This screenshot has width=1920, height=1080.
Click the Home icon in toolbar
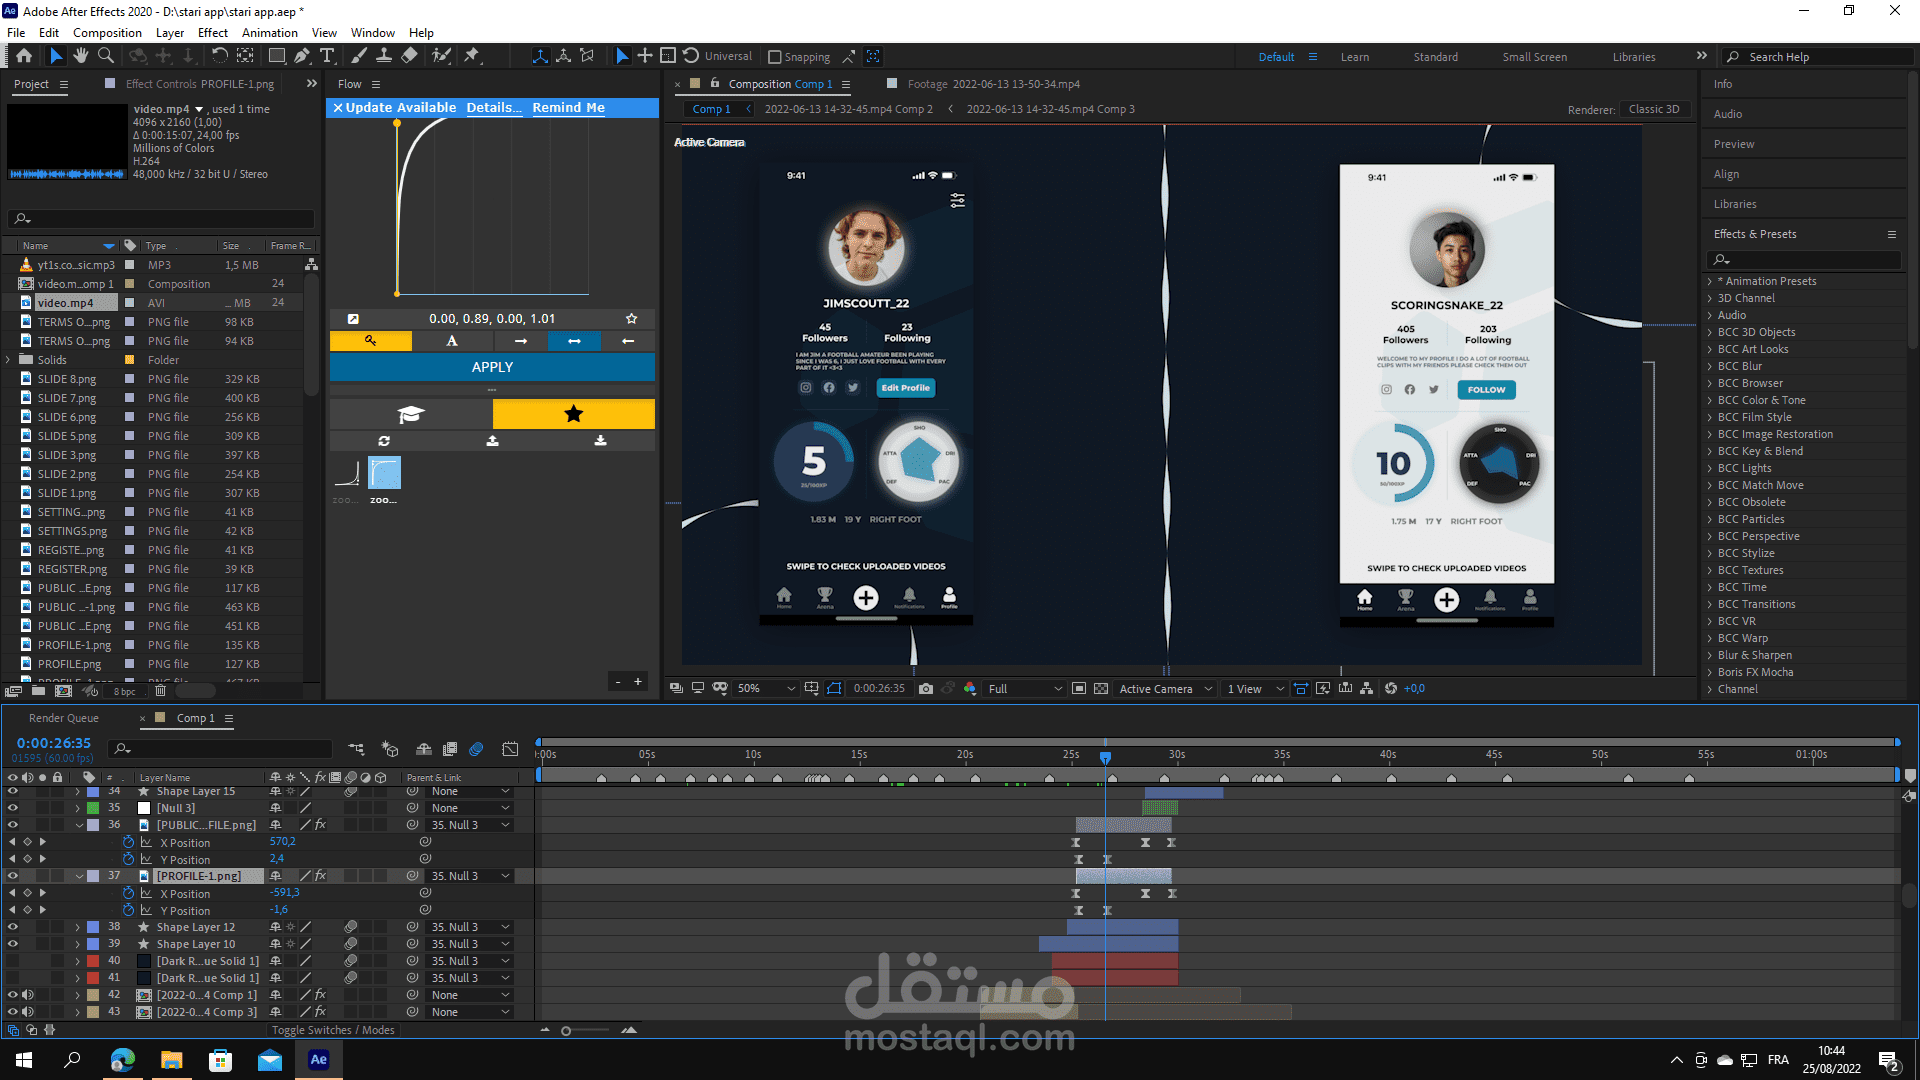click(x=24, y=56)
